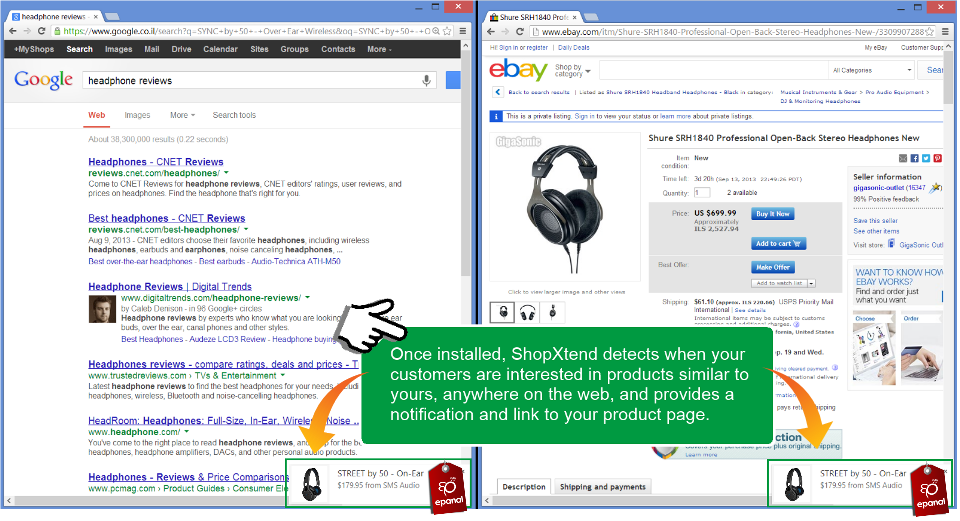
Task: Select the first headphone thumbnail under product image
Action: click(x=503, y=312)
